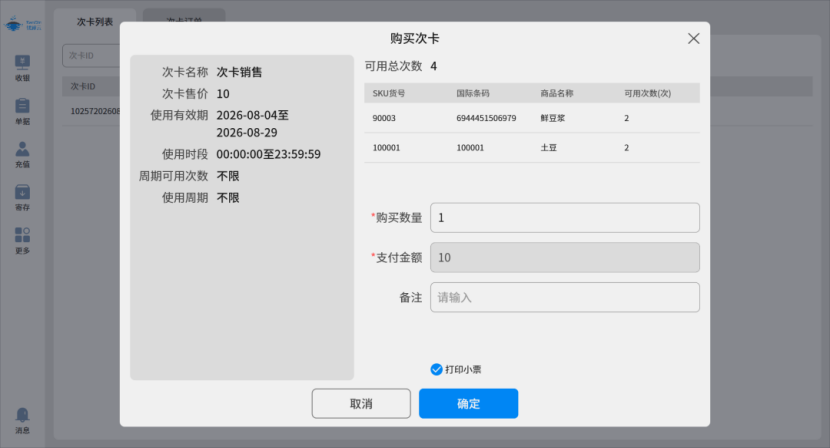Screen dimensions: 830x448
Task: Open the 充值 recharge sidebar icon
Action: coord(22,155)
